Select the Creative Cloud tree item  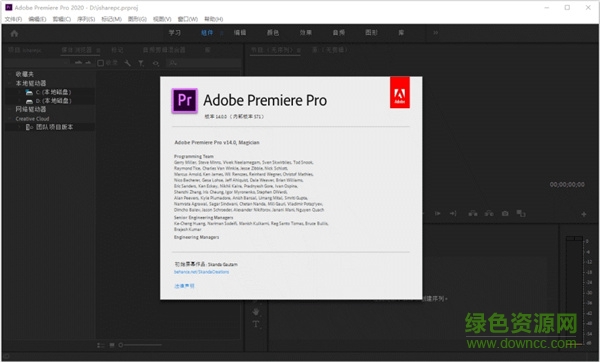(32, 119)
